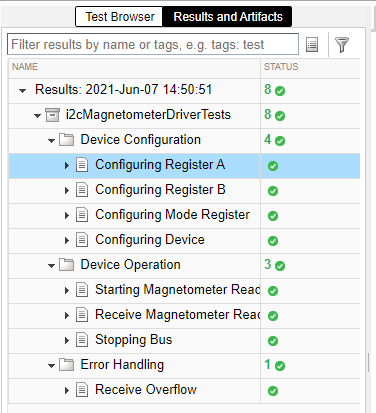The width and height of the screenshot is (376, 413).
Task: Expand the Receive Overflow result
Action: (67, 390)
